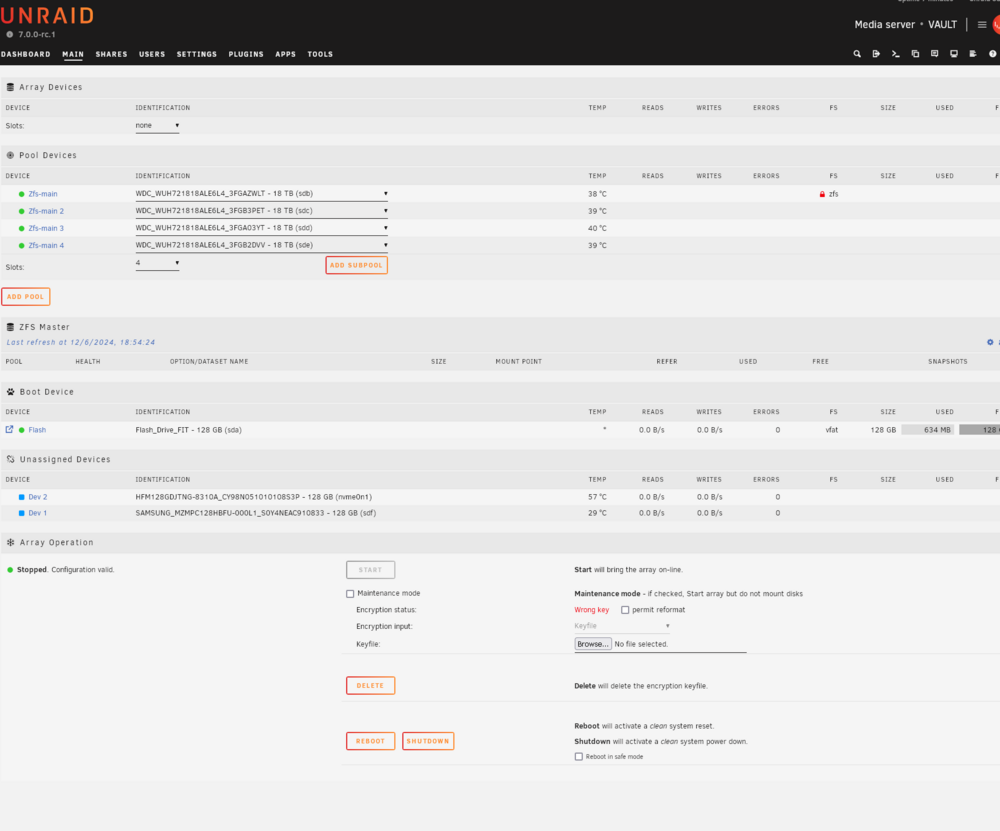The width and height of the screenshot is (1000, 831).
Task: Click the Flash used 634 MB usage bar
Action: coord(928,430)
